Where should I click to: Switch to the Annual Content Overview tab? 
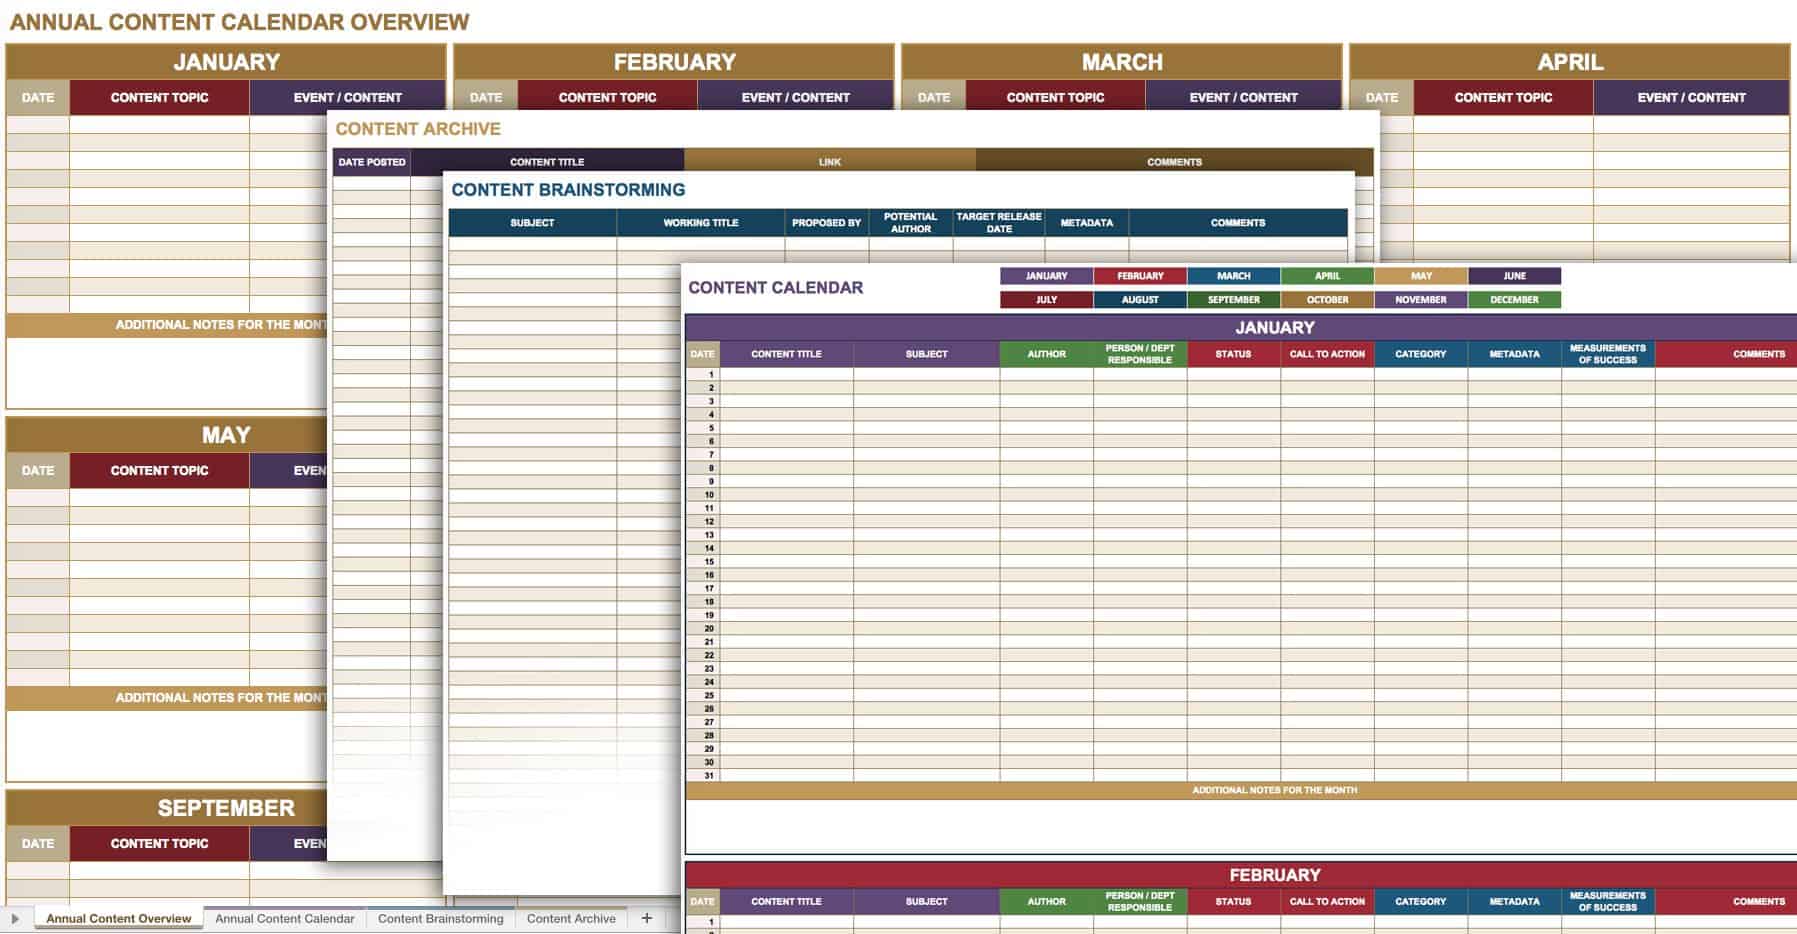click(118, 918)
